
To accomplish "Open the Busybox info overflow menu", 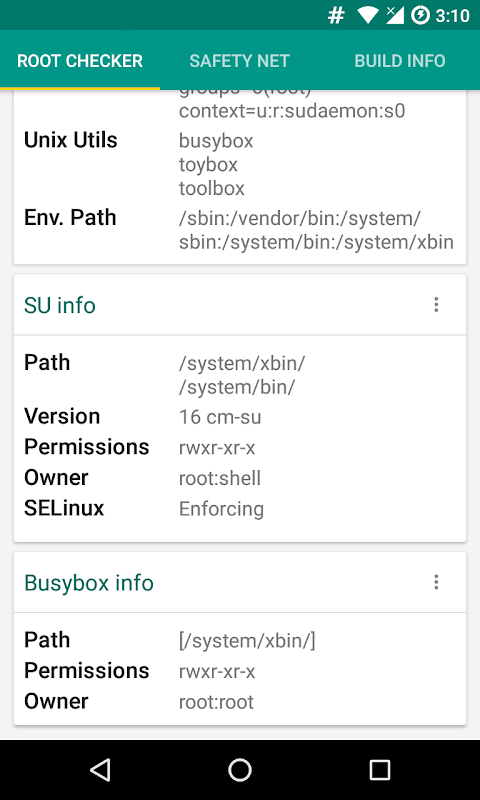I will click(x=436, y=582).
